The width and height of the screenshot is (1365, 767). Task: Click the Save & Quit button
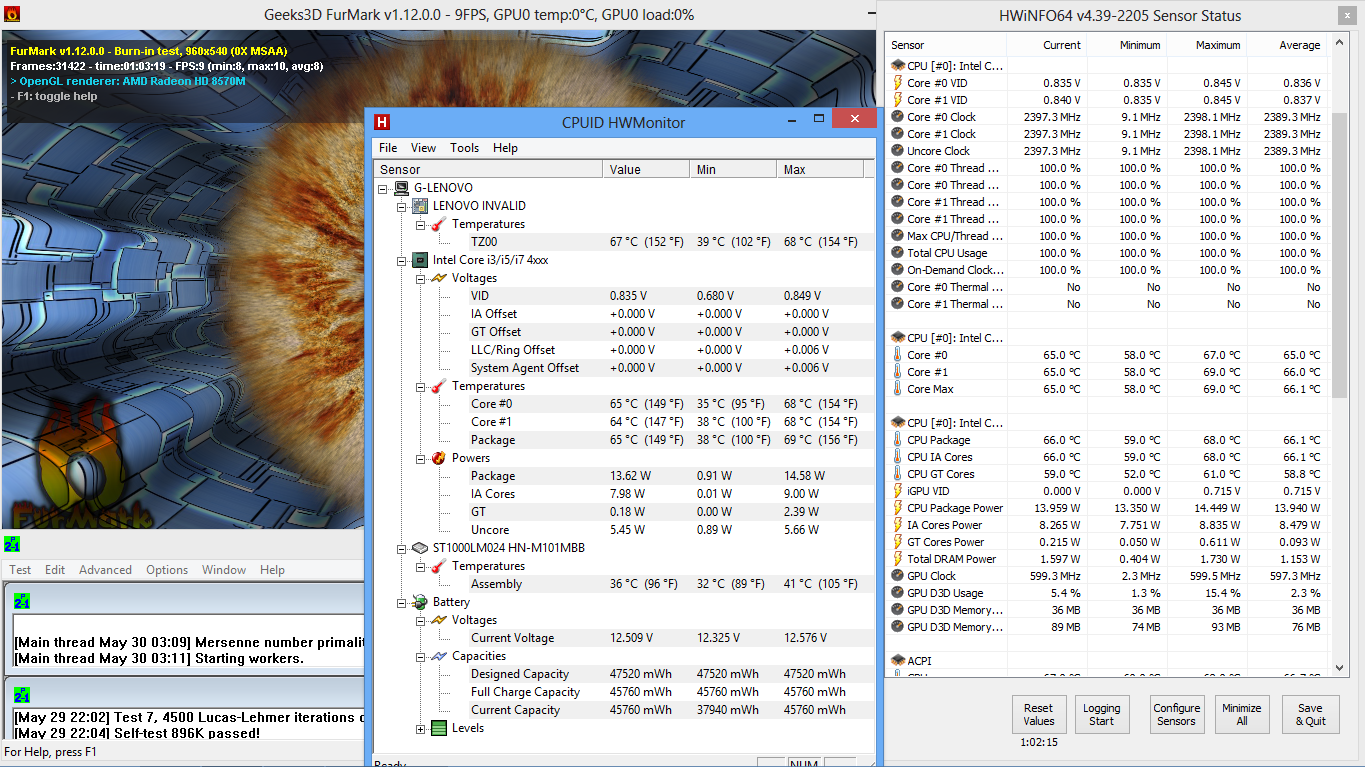point(1310,714)
